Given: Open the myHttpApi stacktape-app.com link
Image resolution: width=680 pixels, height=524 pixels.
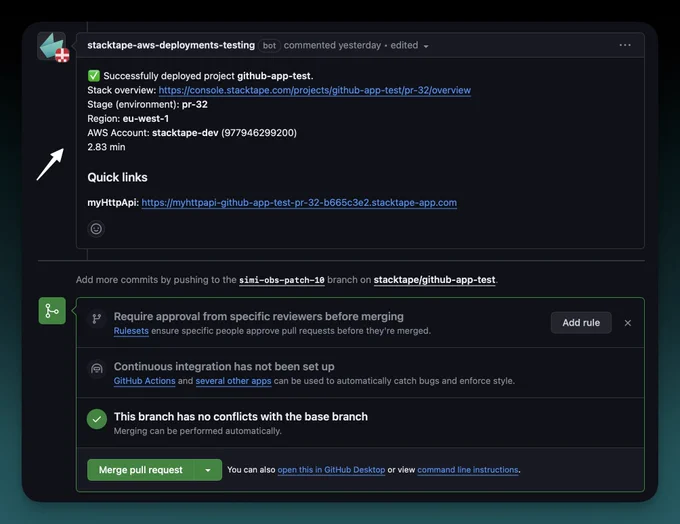Looking at the screenshot, I should pos(299,203).
